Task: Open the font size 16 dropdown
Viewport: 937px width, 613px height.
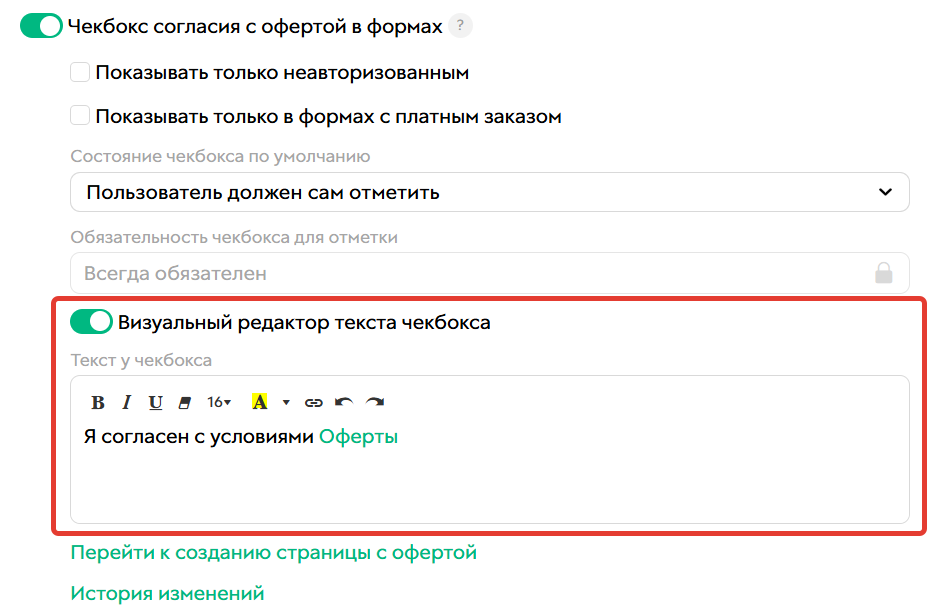Action: (219, 403)
